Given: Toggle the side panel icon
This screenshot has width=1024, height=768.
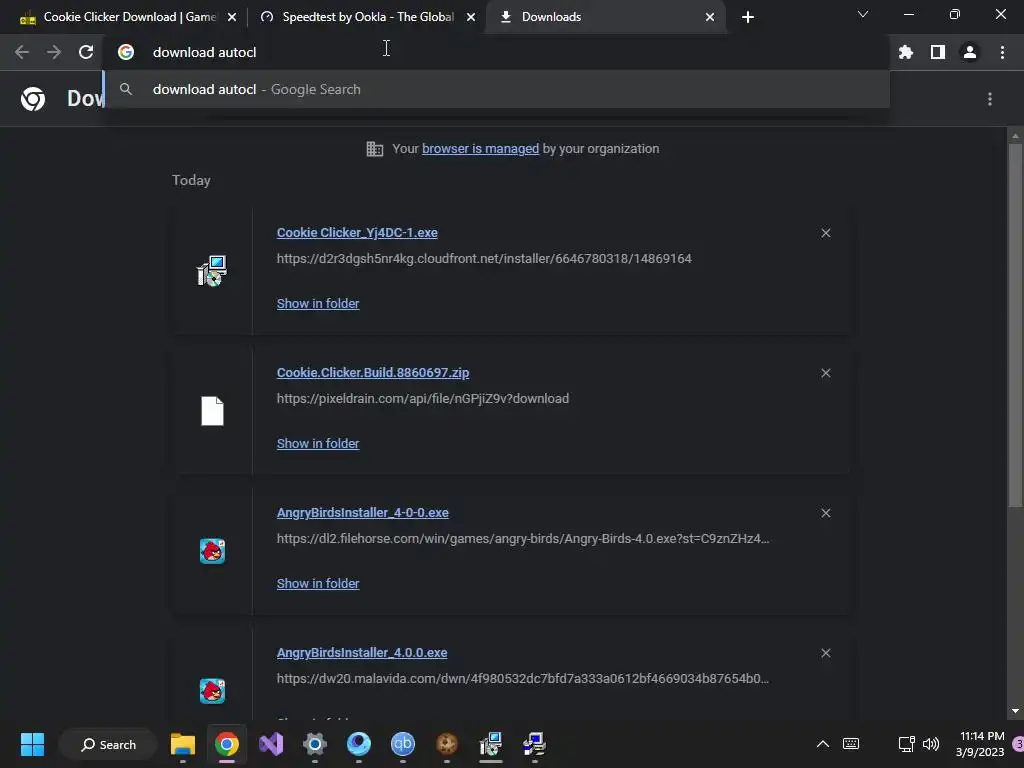Looking at the screenshot, I should (x=938, y=52).
